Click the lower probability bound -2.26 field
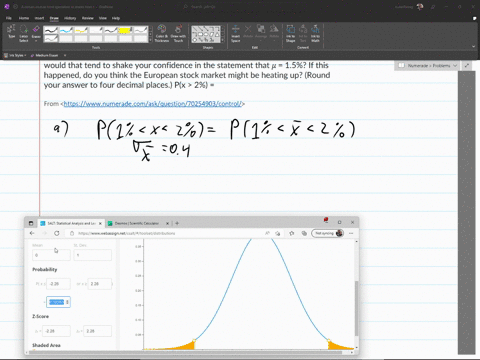480x360 pixels. click(58, 284)
